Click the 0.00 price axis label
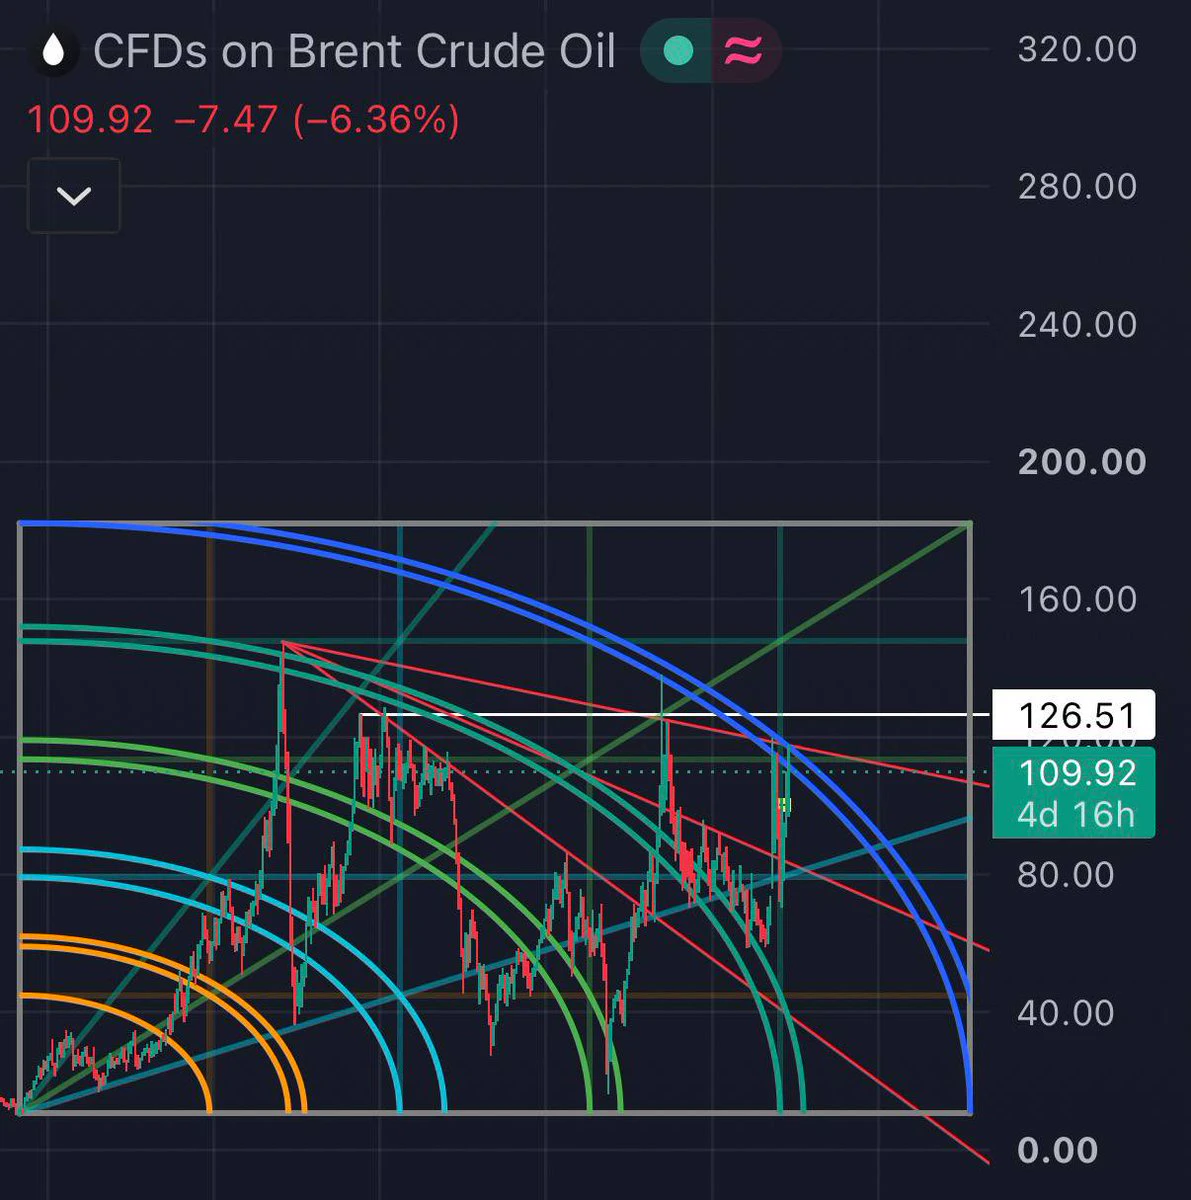Viewport: 1191px width, 1200px height. 1057,1150
